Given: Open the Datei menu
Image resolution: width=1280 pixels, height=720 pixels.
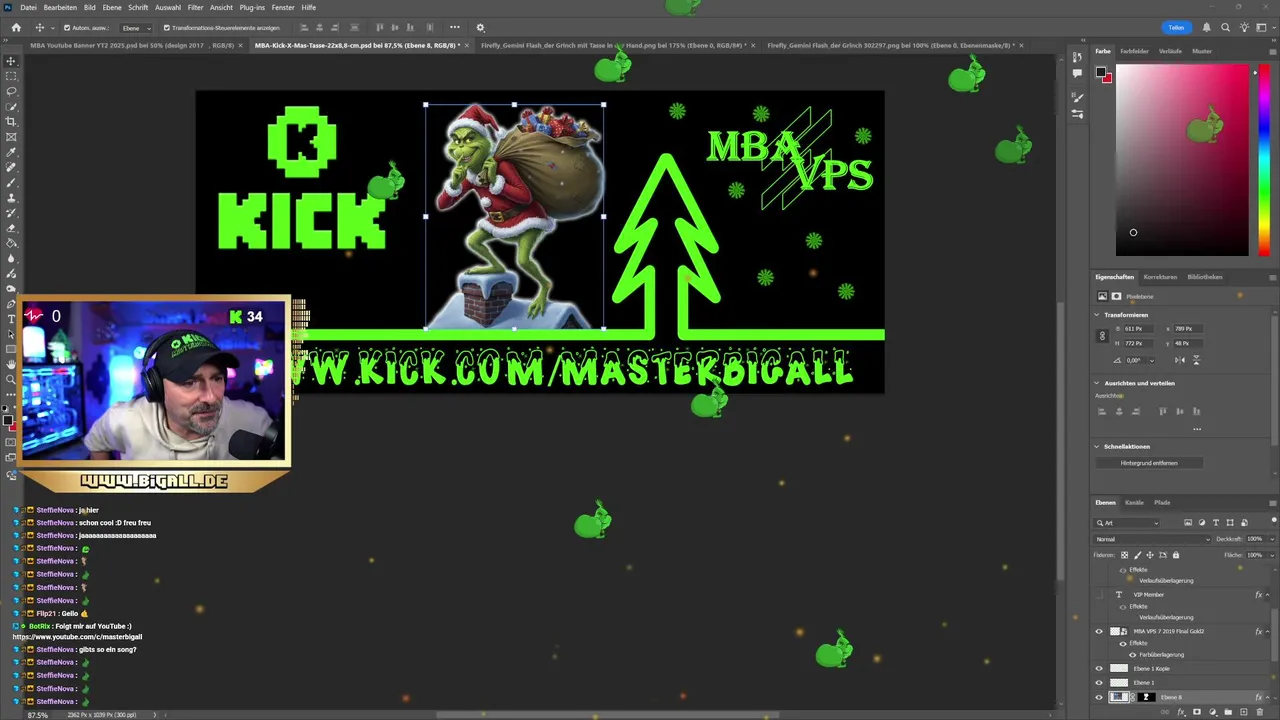Looking at the screenshot, I should (28, 7).
